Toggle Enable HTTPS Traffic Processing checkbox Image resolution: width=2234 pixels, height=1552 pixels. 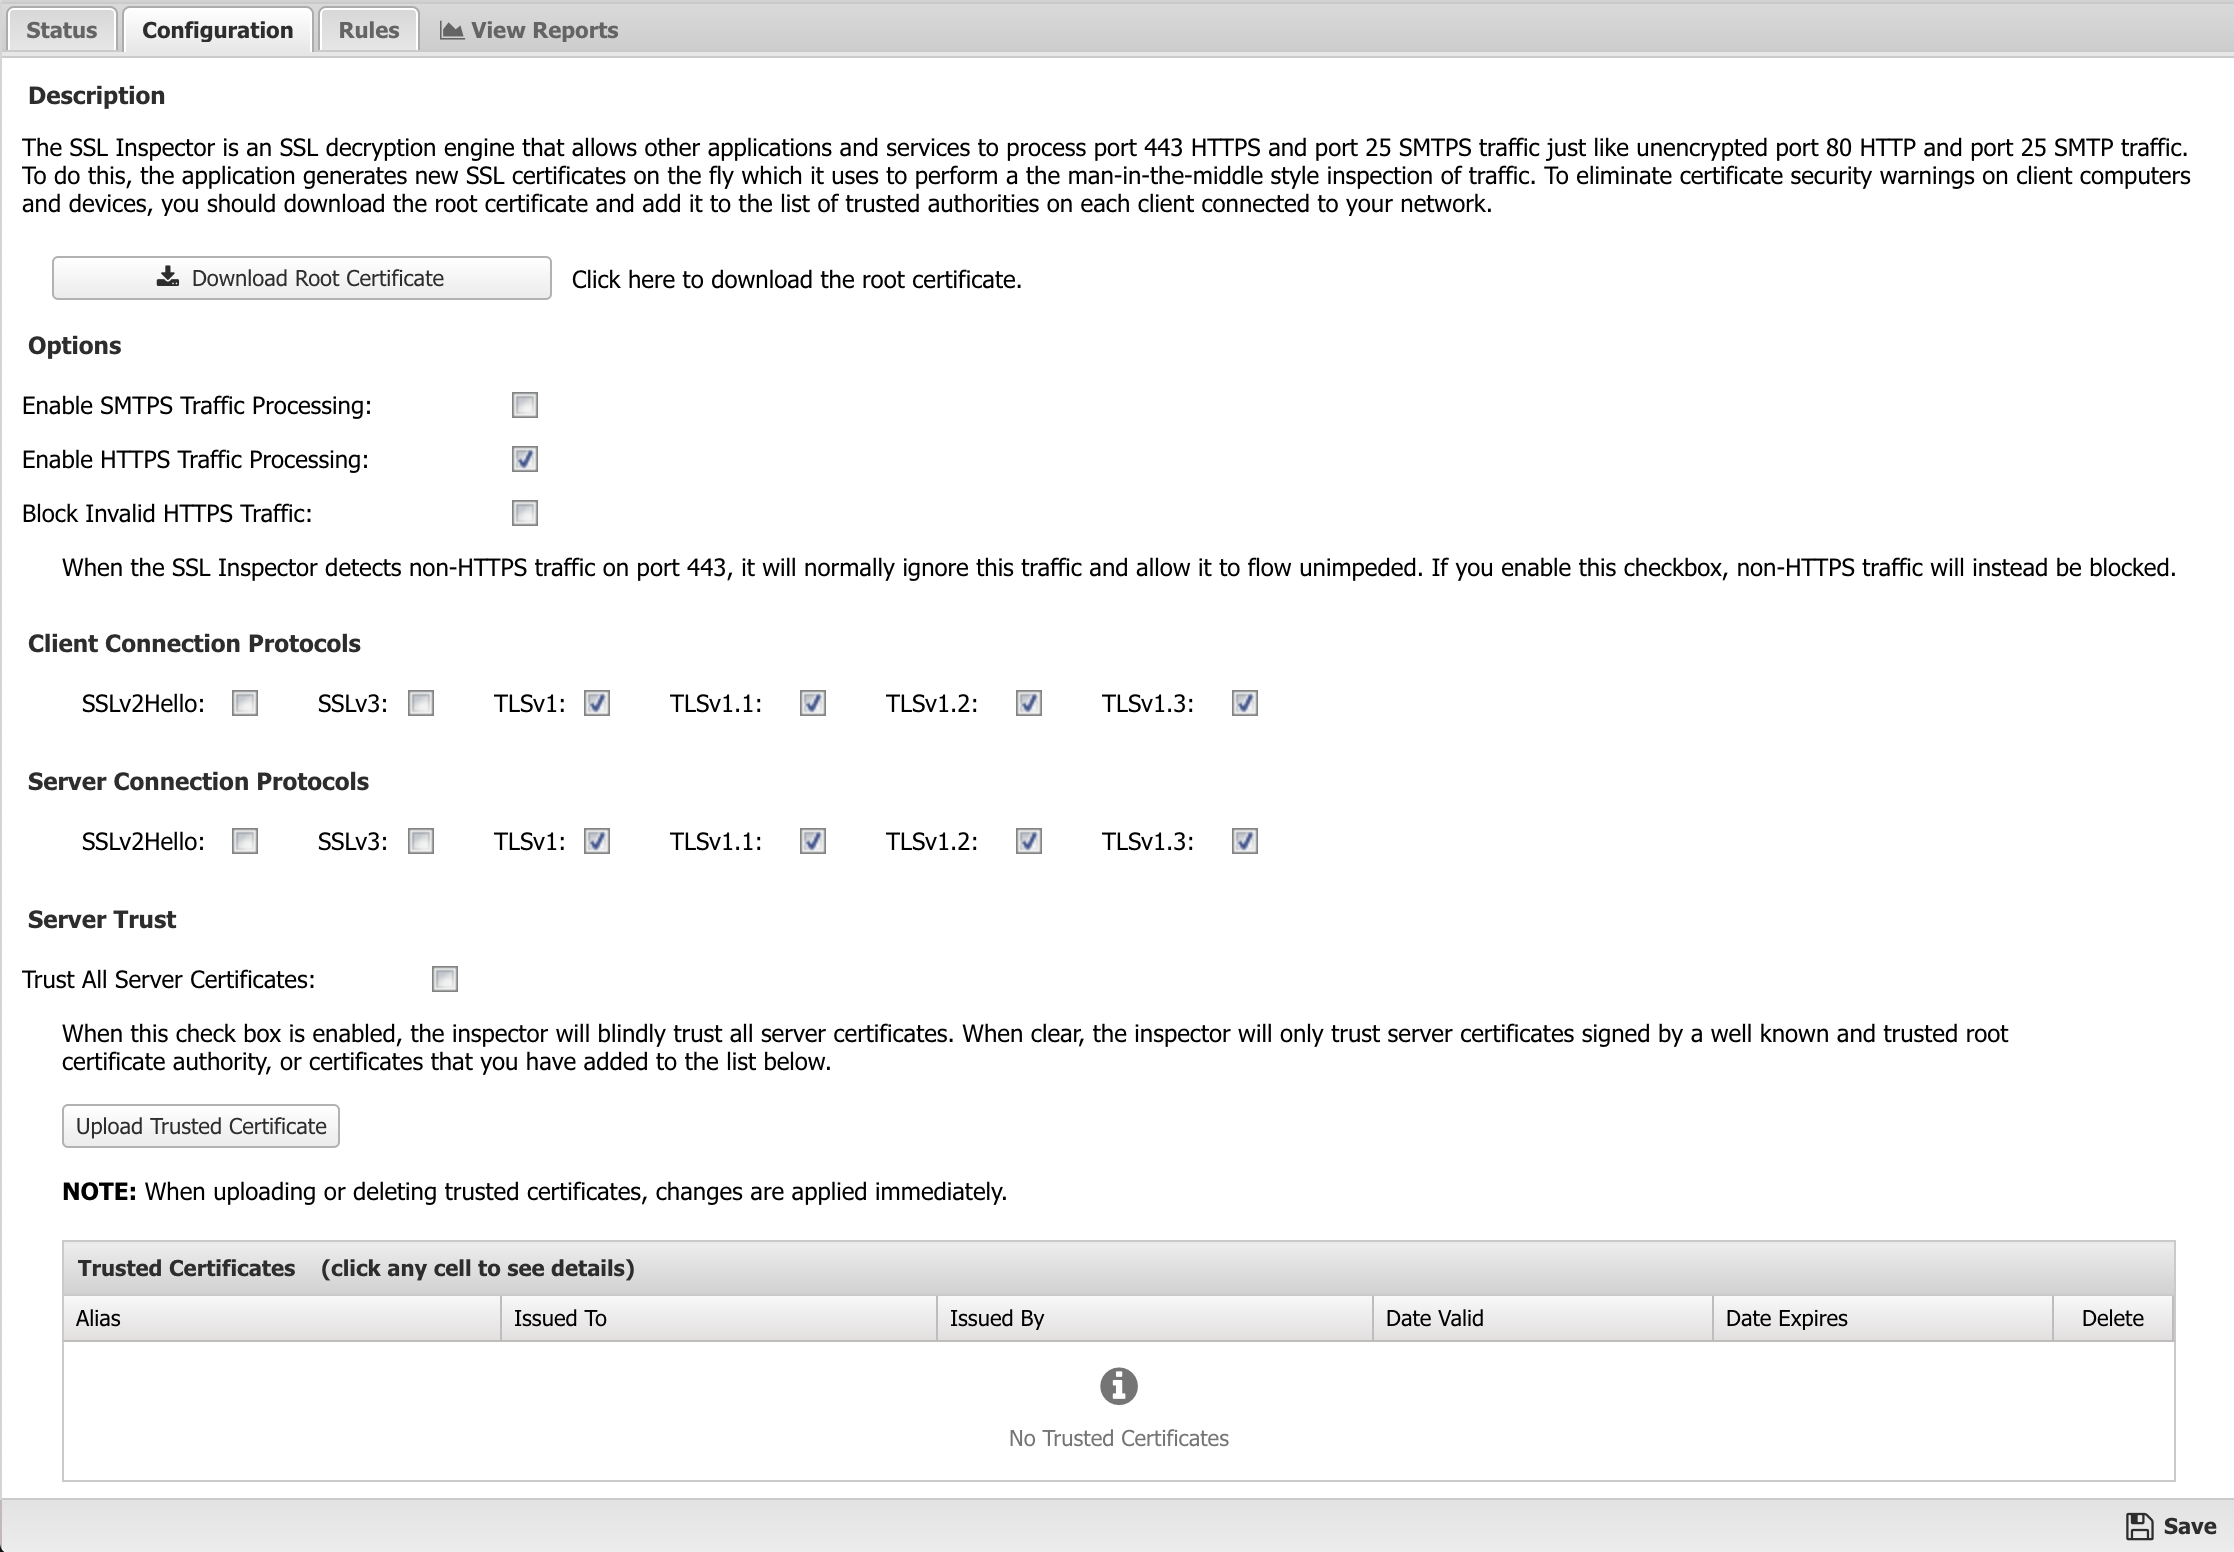tap(525, 459)
